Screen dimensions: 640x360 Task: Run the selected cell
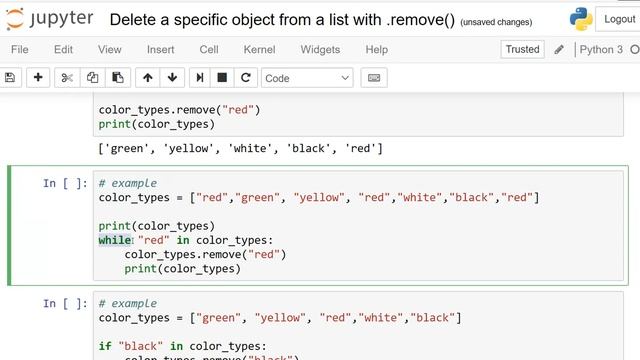[x=200, y=78]
